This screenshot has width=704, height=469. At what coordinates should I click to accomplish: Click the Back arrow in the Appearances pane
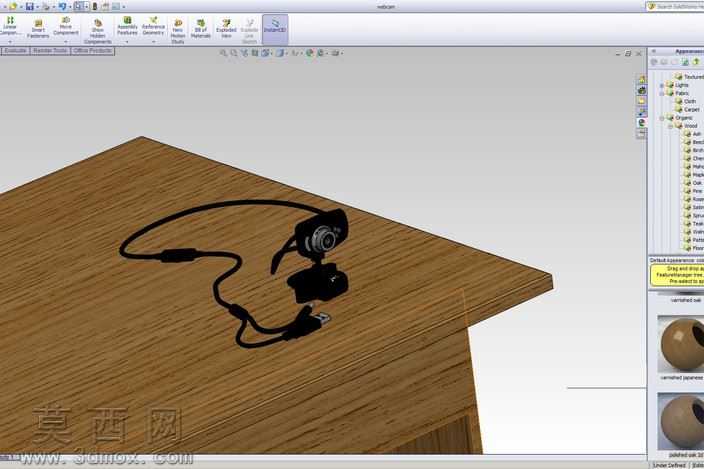654,62
